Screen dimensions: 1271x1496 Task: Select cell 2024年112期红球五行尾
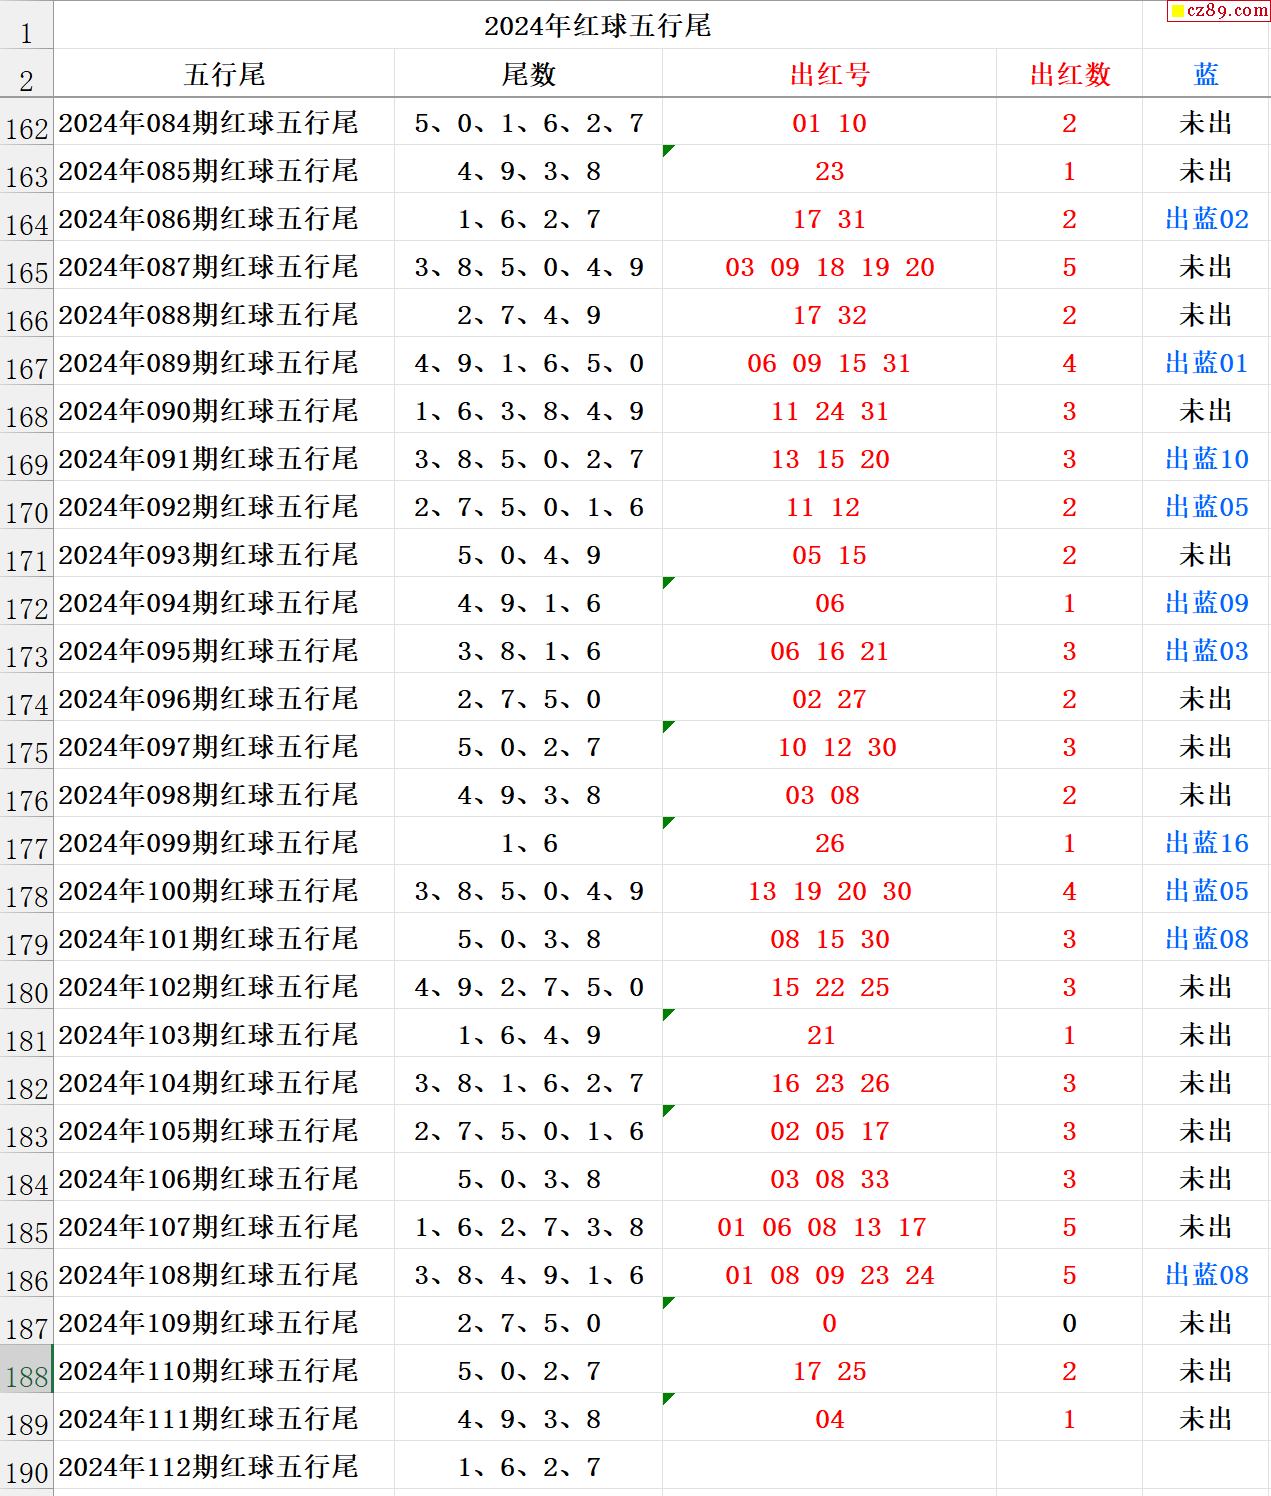tap(224, 1466)
